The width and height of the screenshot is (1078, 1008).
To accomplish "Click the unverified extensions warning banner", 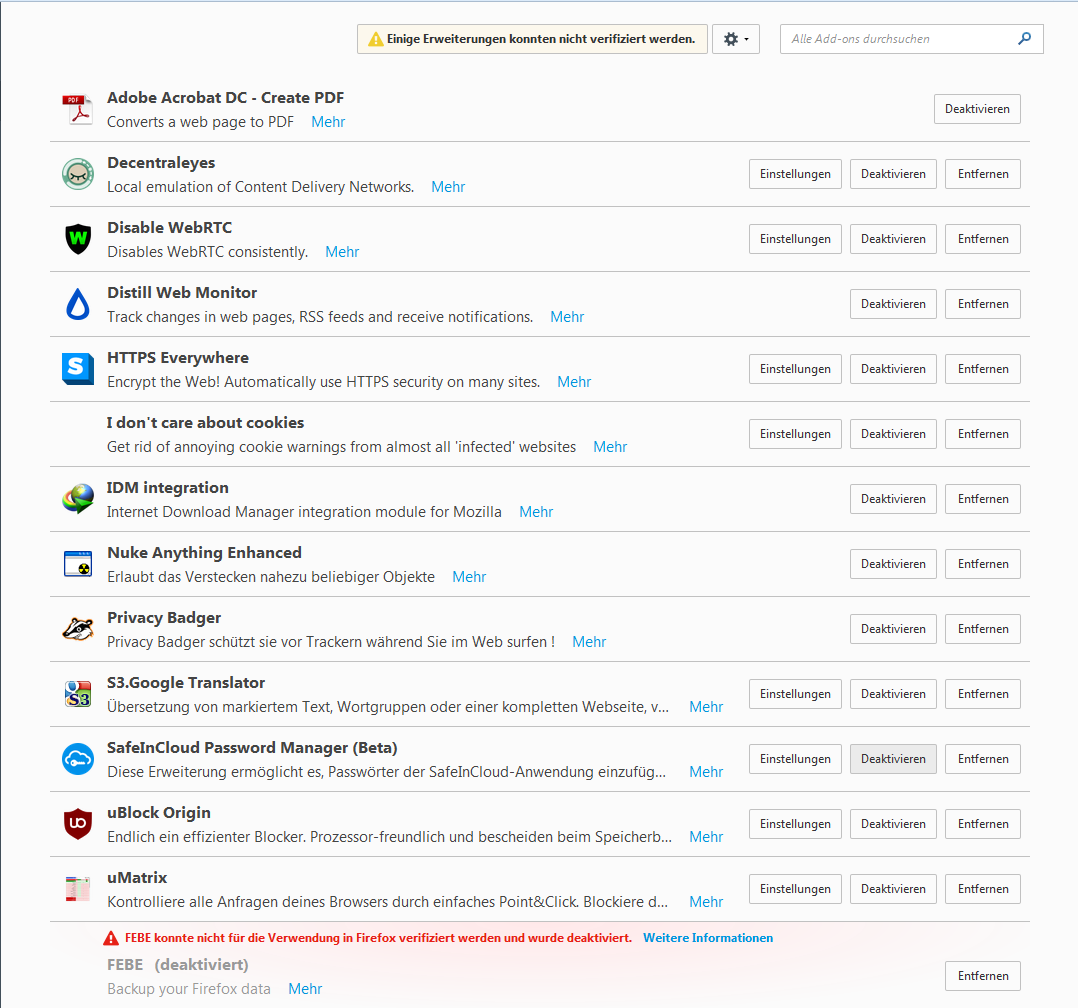I will click(x=532, y=39).
